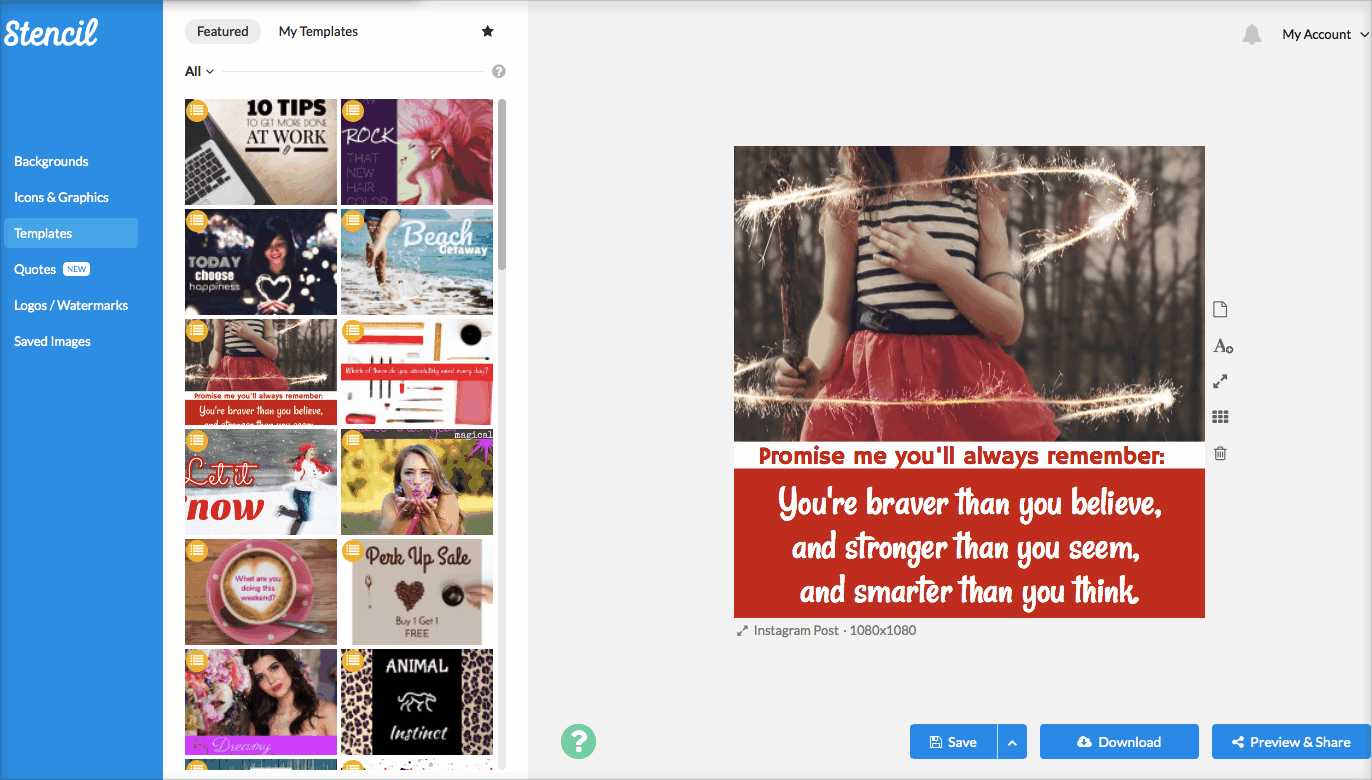Click the resize arrows icon beside canvas
The image size is (1372, 780).
(x=1220, y=381)
